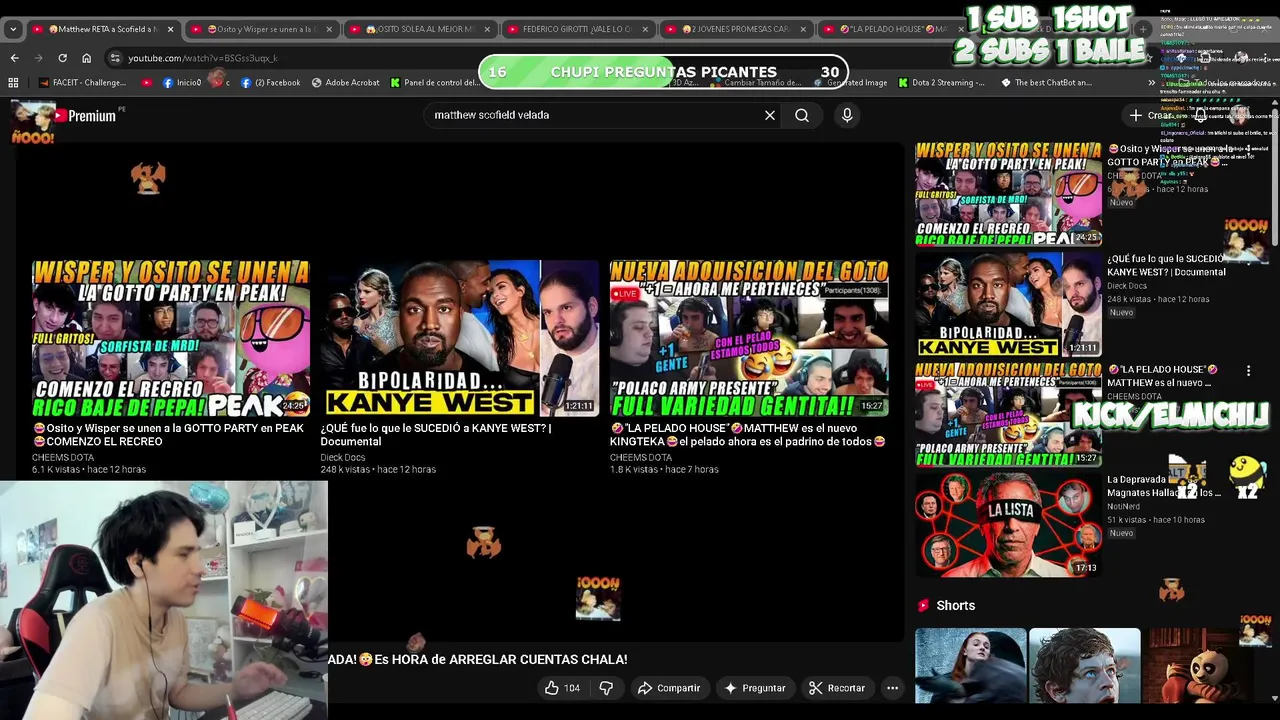Open Adobe Acrobat bookmark
The image size is (1280, 720).
point(345,83)
